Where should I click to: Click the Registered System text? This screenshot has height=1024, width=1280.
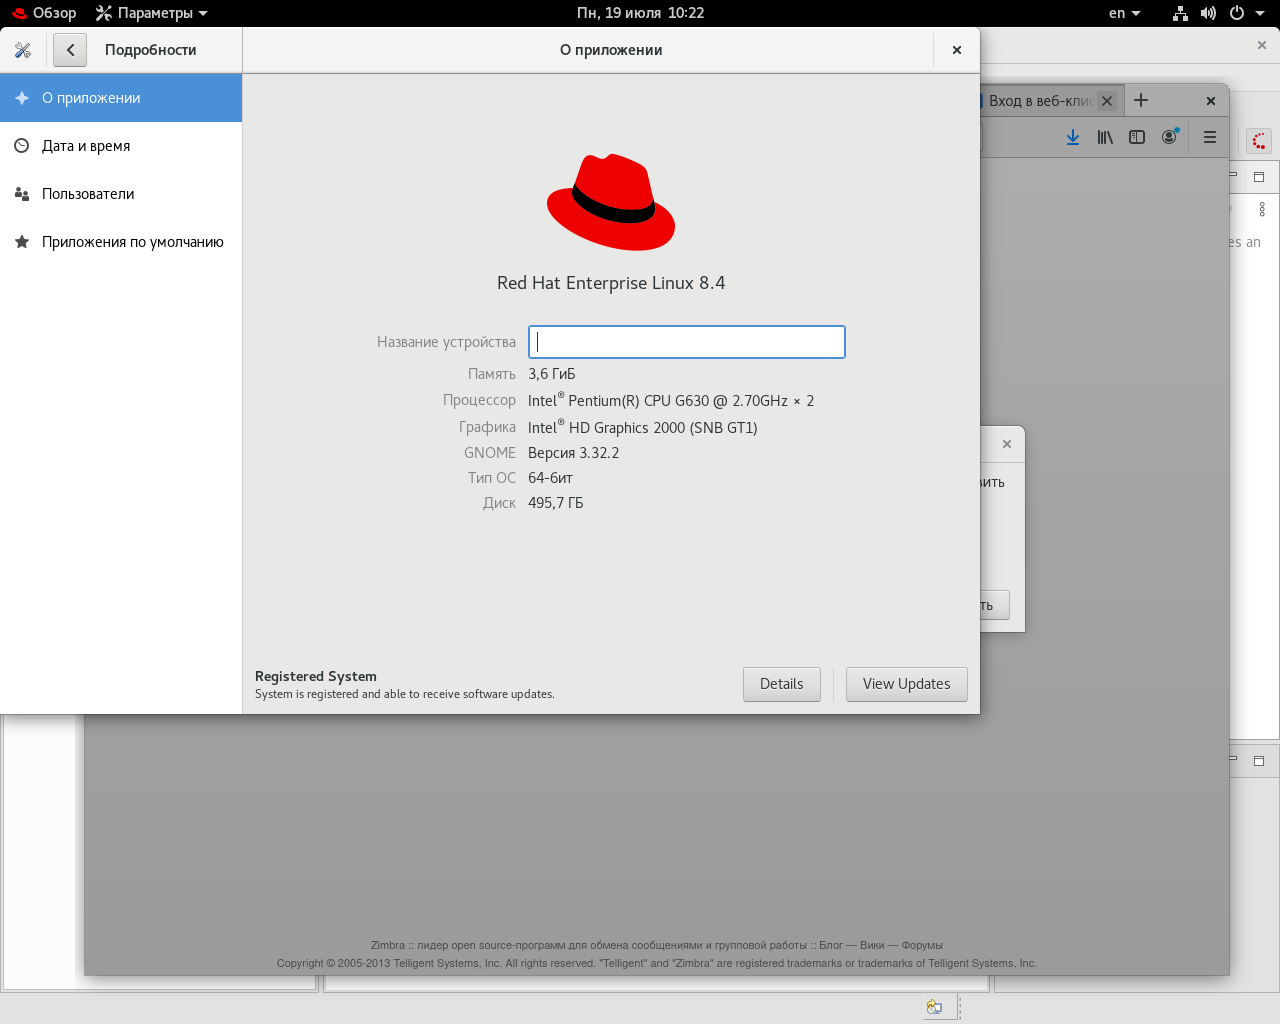[x=316, y=676]
